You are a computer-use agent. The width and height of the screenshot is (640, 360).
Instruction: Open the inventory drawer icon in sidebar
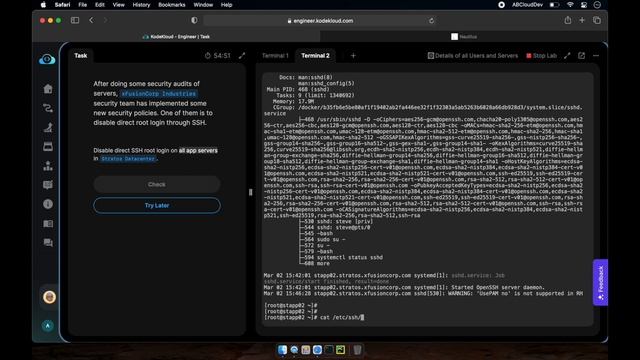point(48,147)
